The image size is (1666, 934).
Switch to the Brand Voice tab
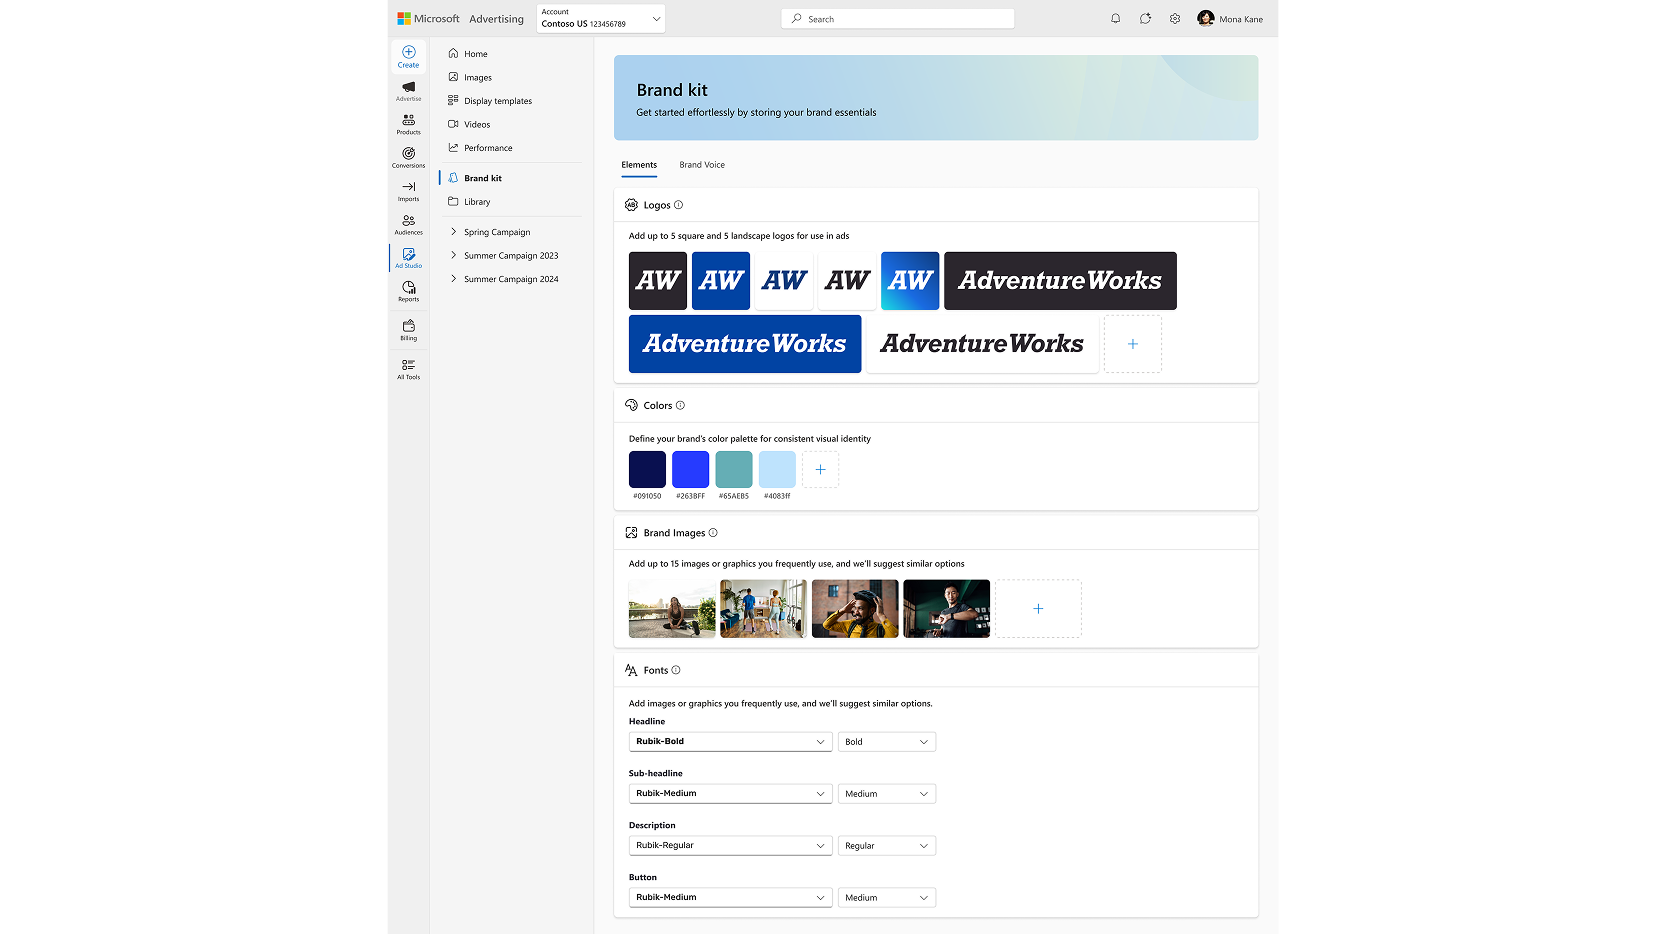click(702, 165)
